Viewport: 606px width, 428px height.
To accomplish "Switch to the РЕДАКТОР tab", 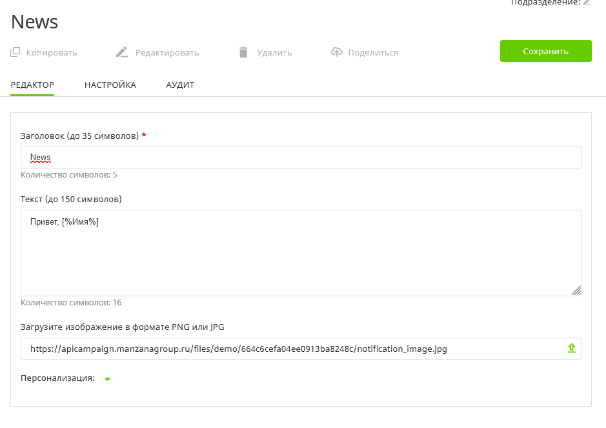I will pyautogui.click(x=32, y=85).
